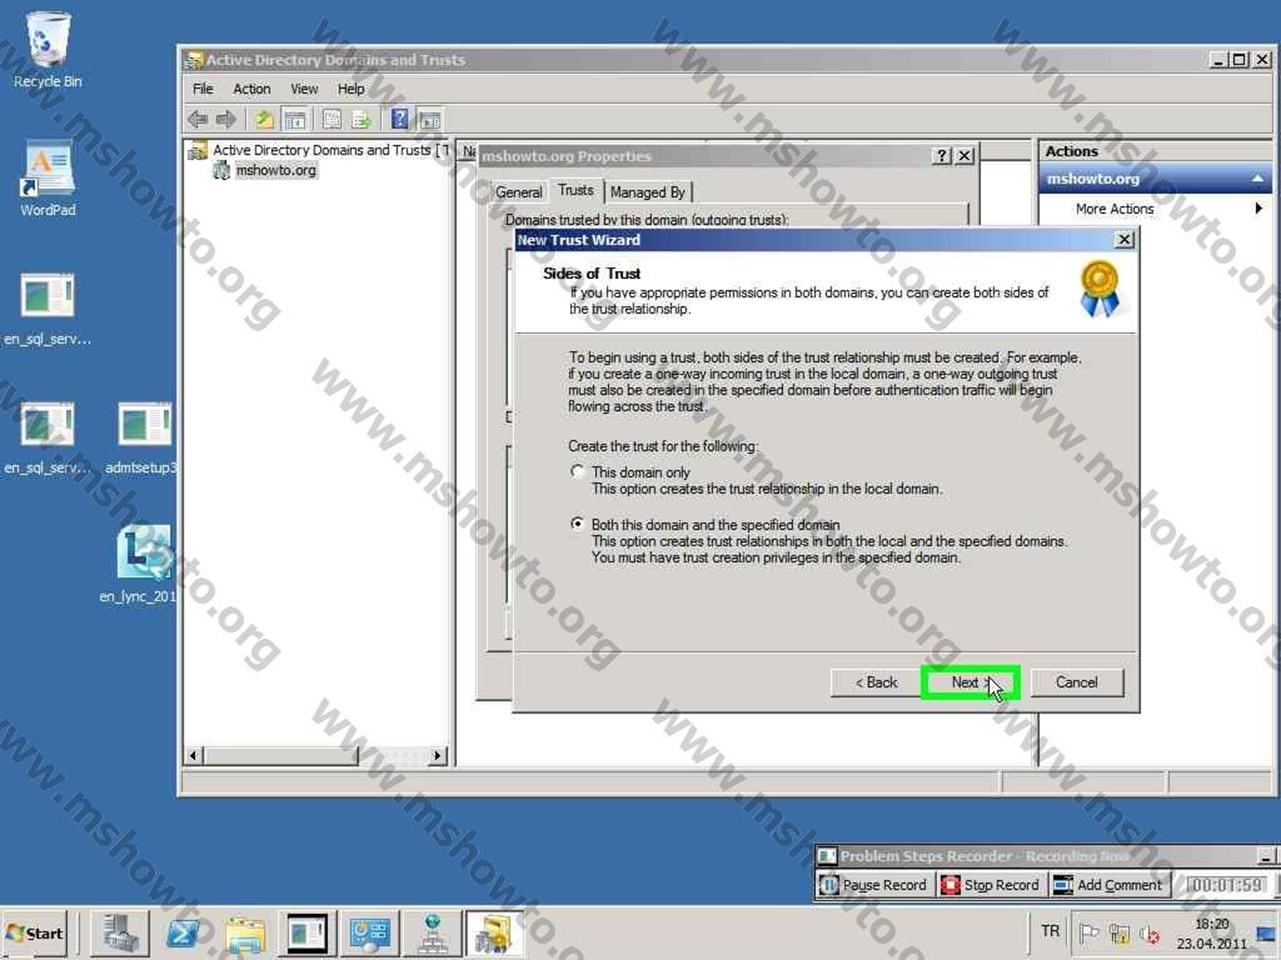Toggle the Show/Hide Console Tree toolbar icon
The image size is (1281, 960).
(x=295, y=120)
